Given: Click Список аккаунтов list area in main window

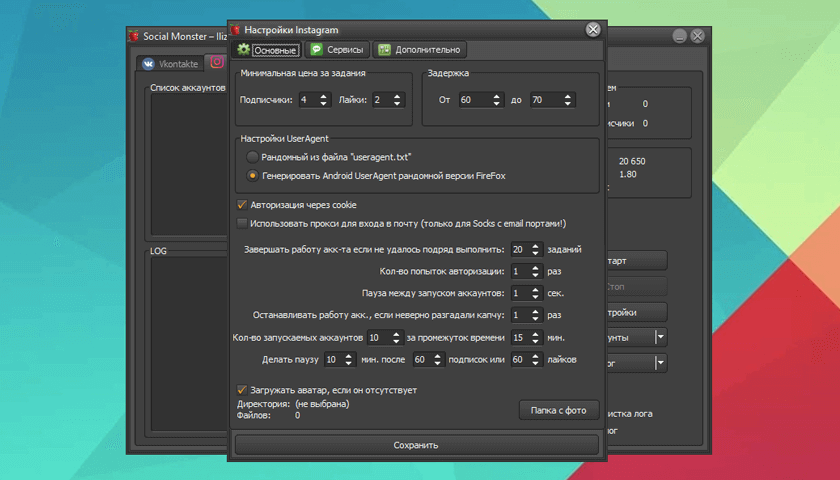Looking at the screenshot, I should [189, 164].
